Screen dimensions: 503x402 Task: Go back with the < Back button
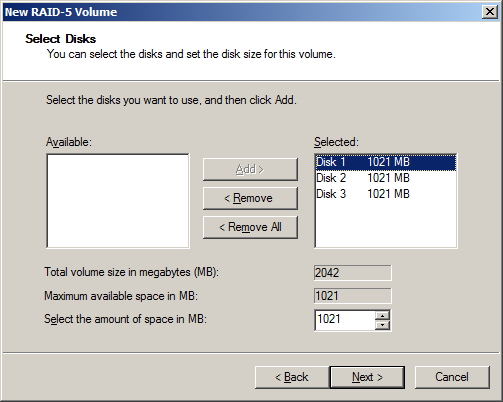292,377
